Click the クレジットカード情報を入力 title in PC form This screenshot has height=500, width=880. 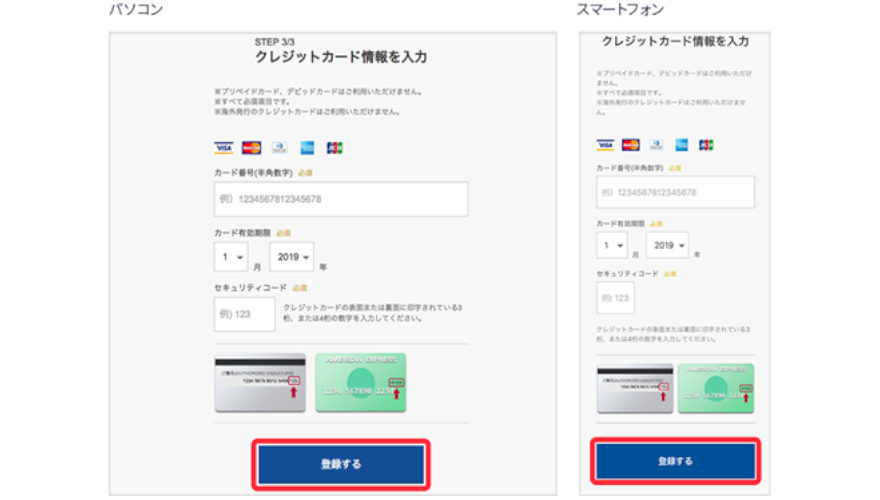(341, 57)
